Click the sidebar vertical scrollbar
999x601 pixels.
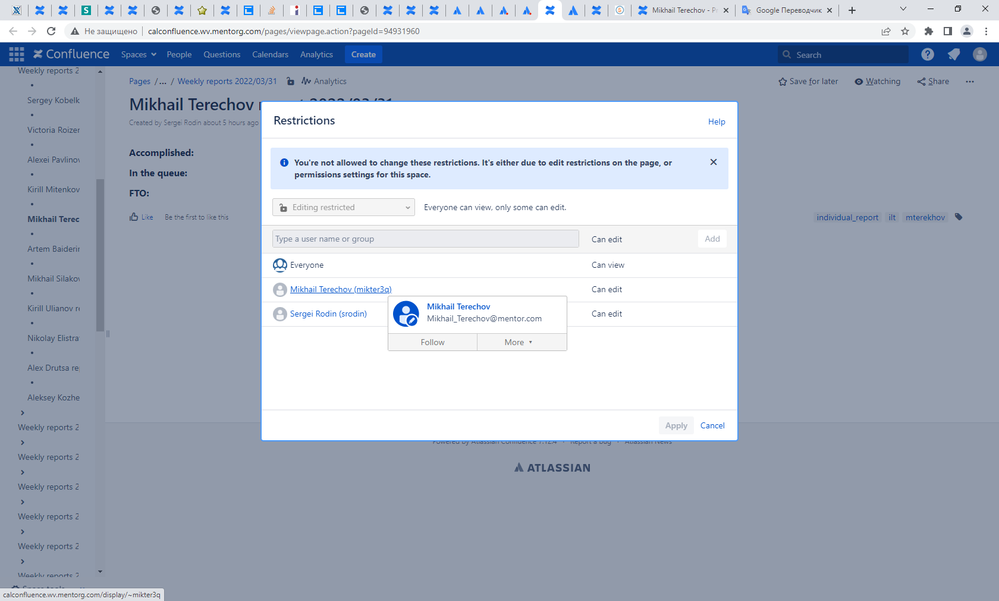click(x=100, y=255)
